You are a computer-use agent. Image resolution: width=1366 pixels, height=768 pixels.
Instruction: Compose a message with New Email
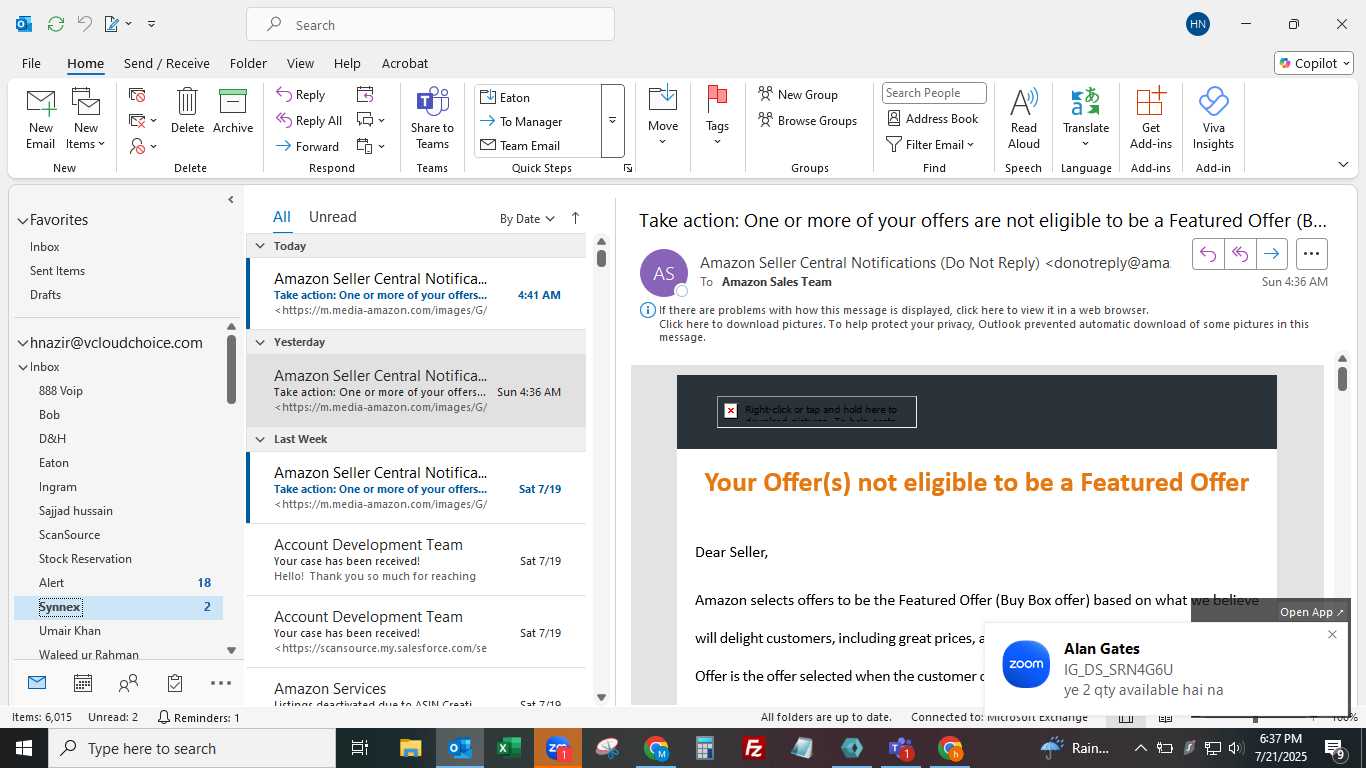pyautogui.click(x=41, y=119)
